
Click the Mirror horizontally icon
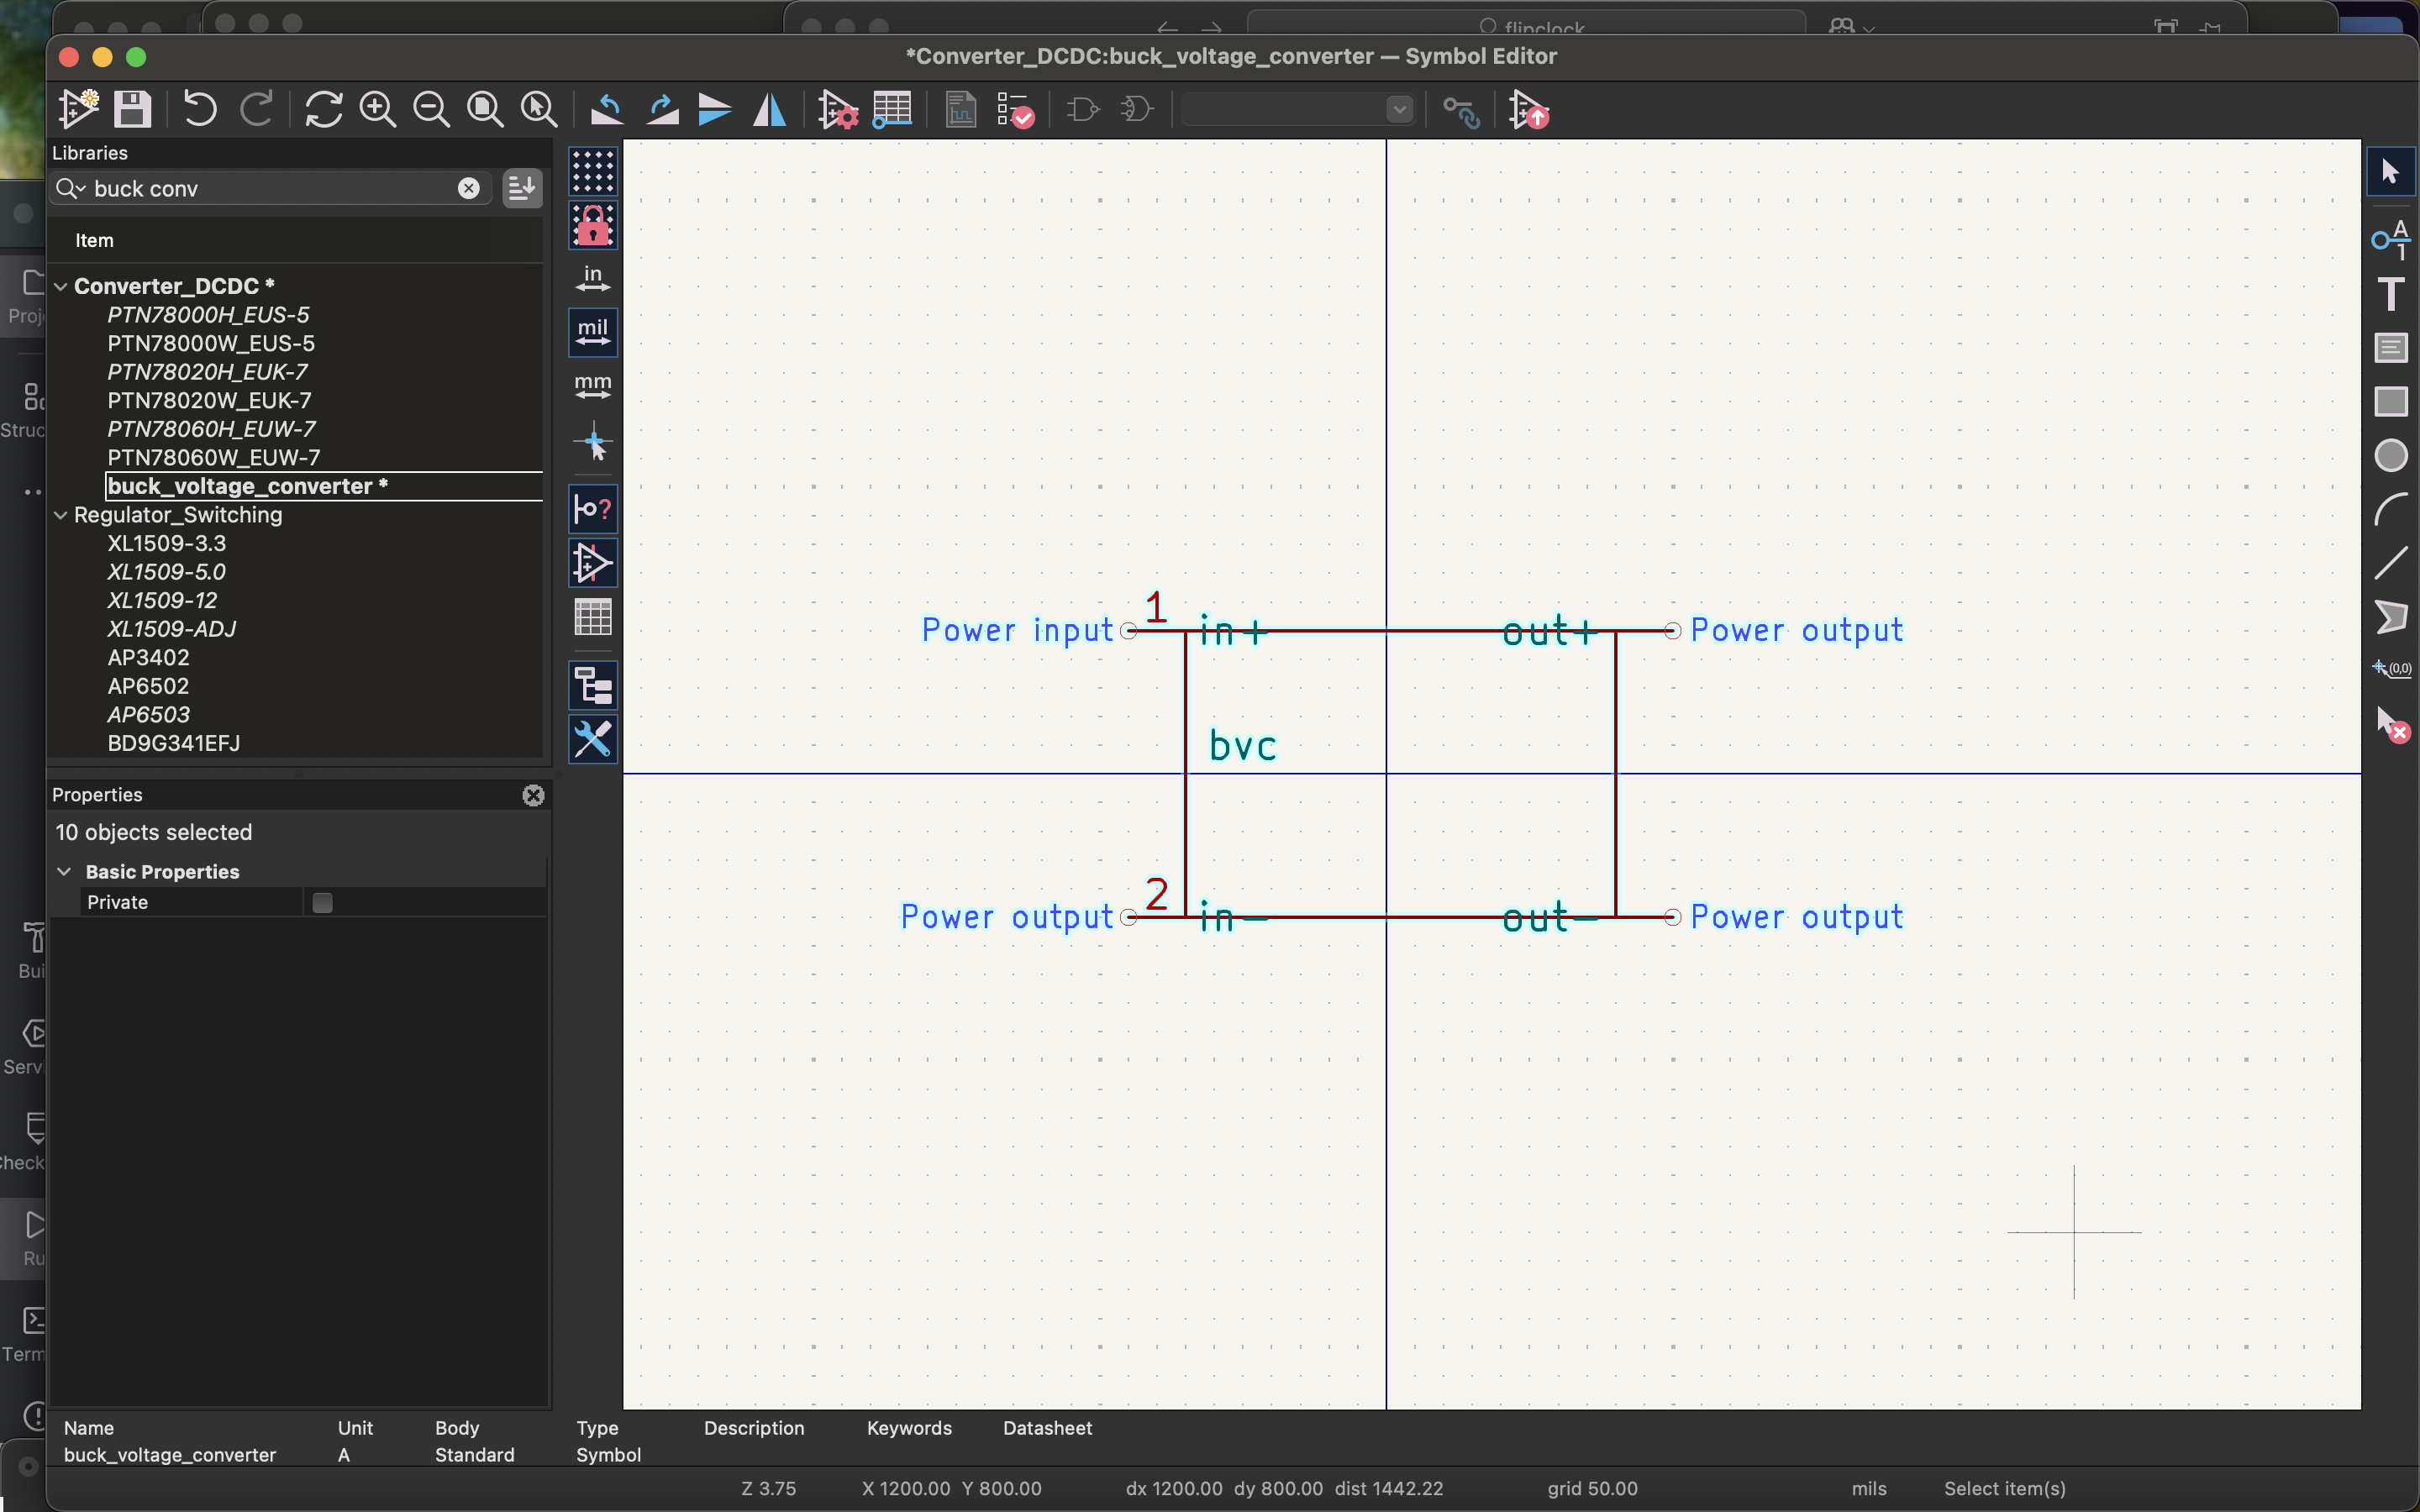click(769, 109)
